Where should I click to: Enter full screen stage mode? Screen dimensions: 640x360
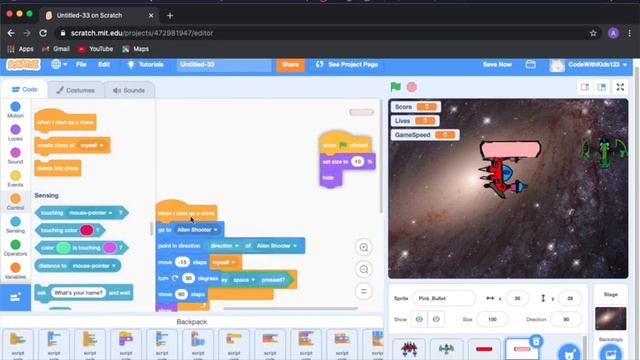coord(620,87)
